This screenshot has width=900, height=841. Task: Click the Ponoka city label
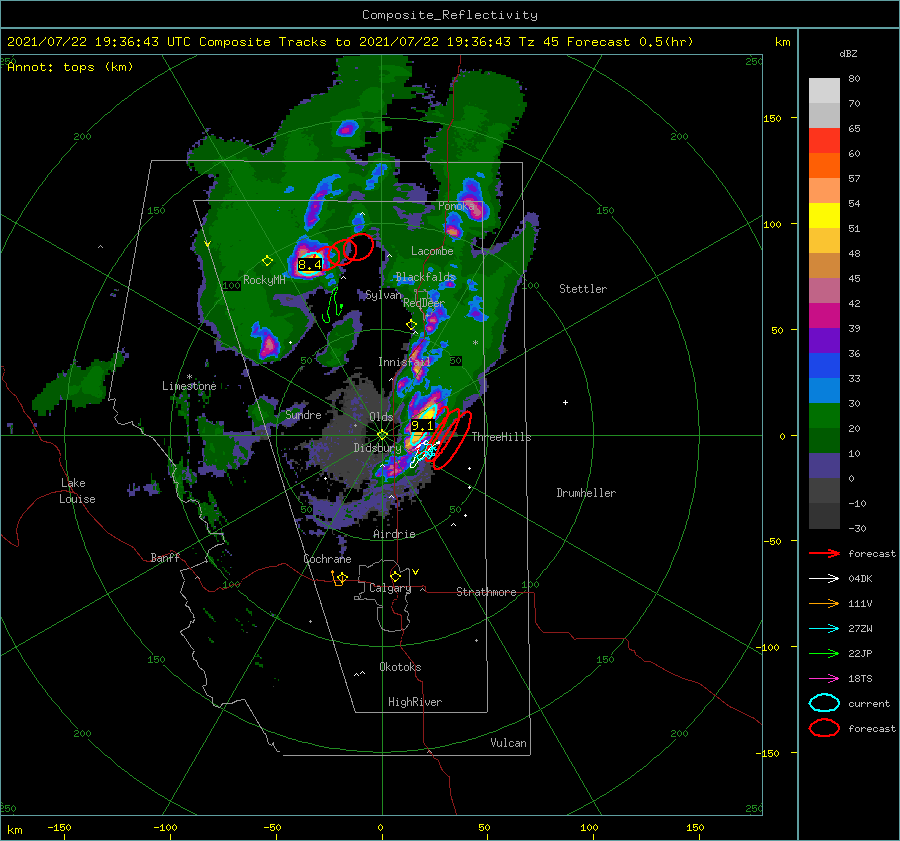pyautogui.click(x=456, y=206)
